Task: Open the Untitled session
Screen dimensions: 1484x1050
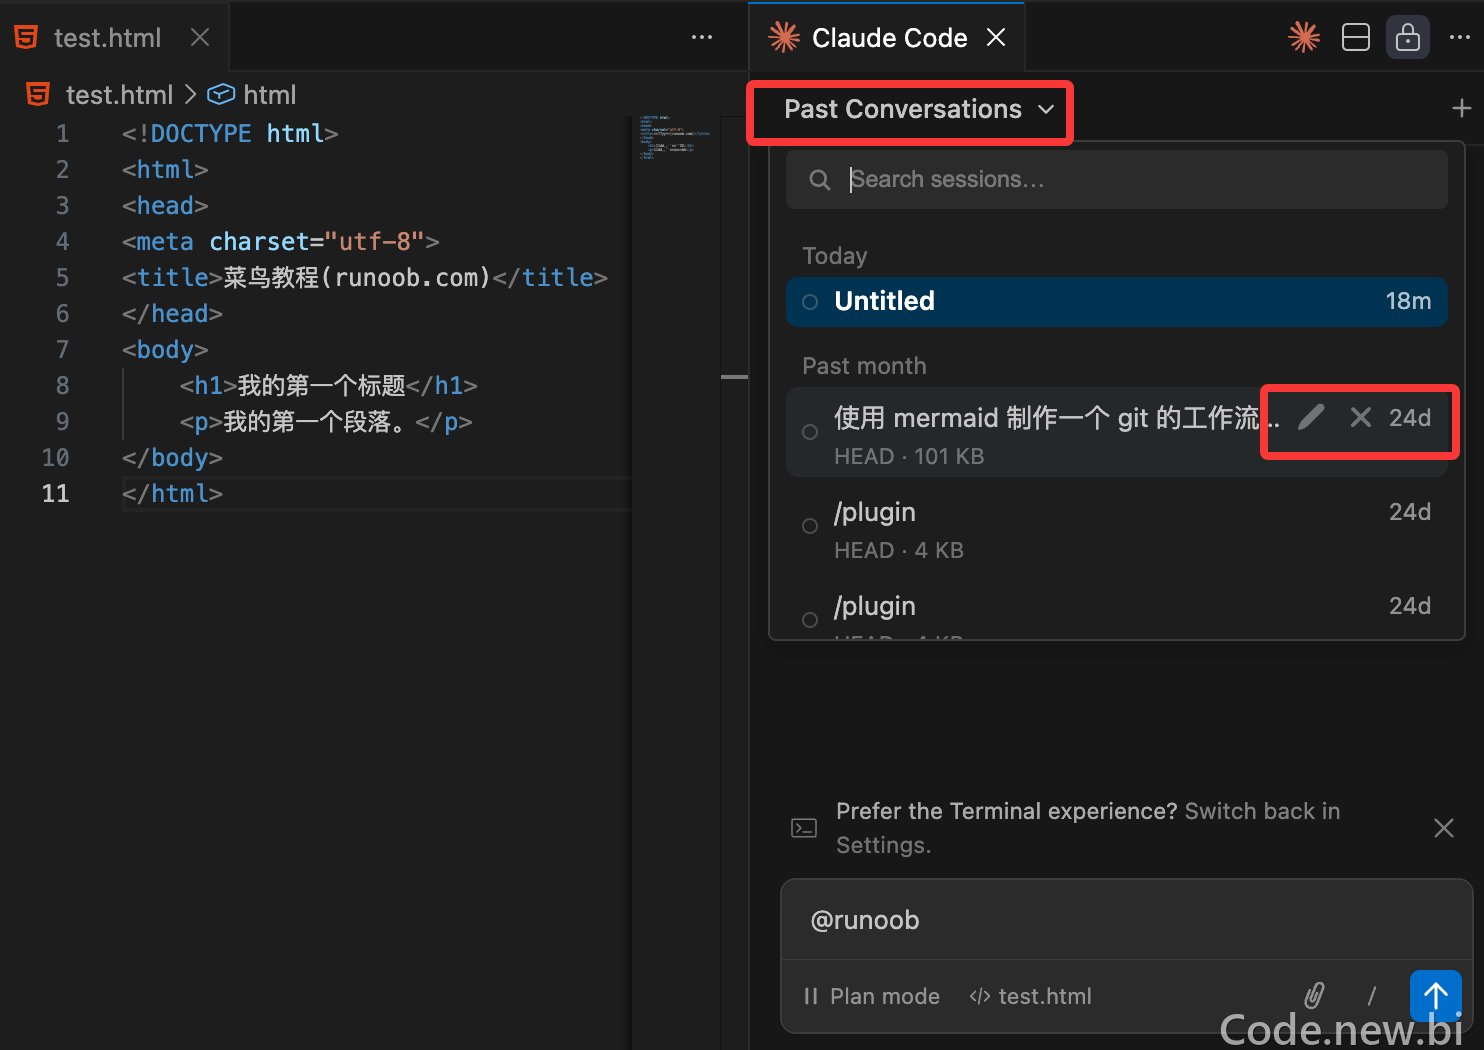Action: (x=1117, y=302)
